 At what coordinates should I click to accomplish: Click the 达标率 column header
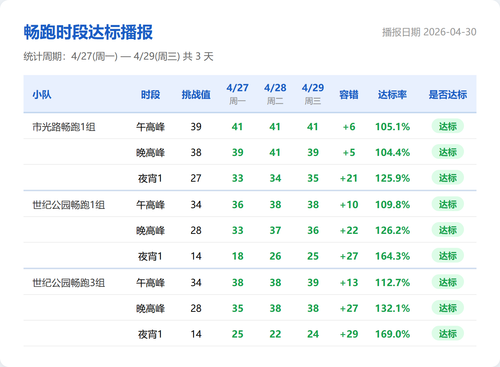click(392, 95)
